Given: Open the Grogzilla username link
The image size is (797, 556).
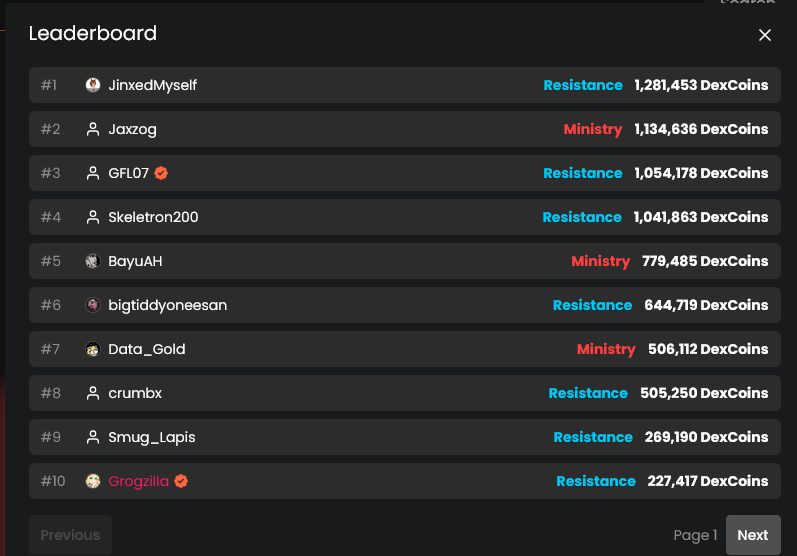Looking at the screenshot, I should click(139, 481).
